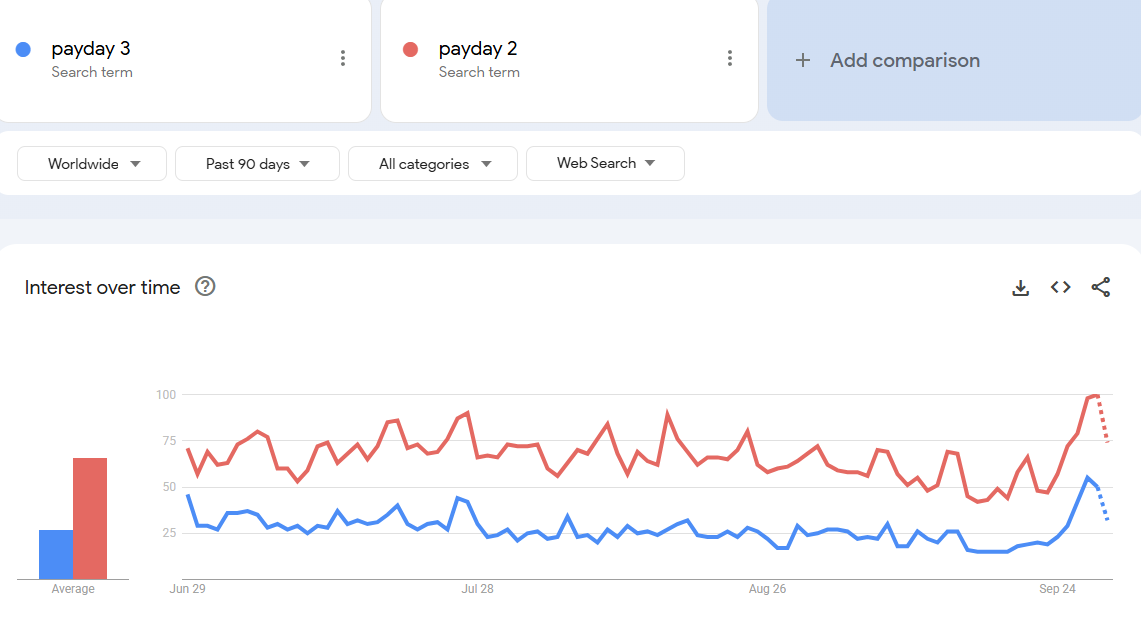Open payday 3 three-dot options menu
This screenshot has width=1141, height=621.
point(343,58)
